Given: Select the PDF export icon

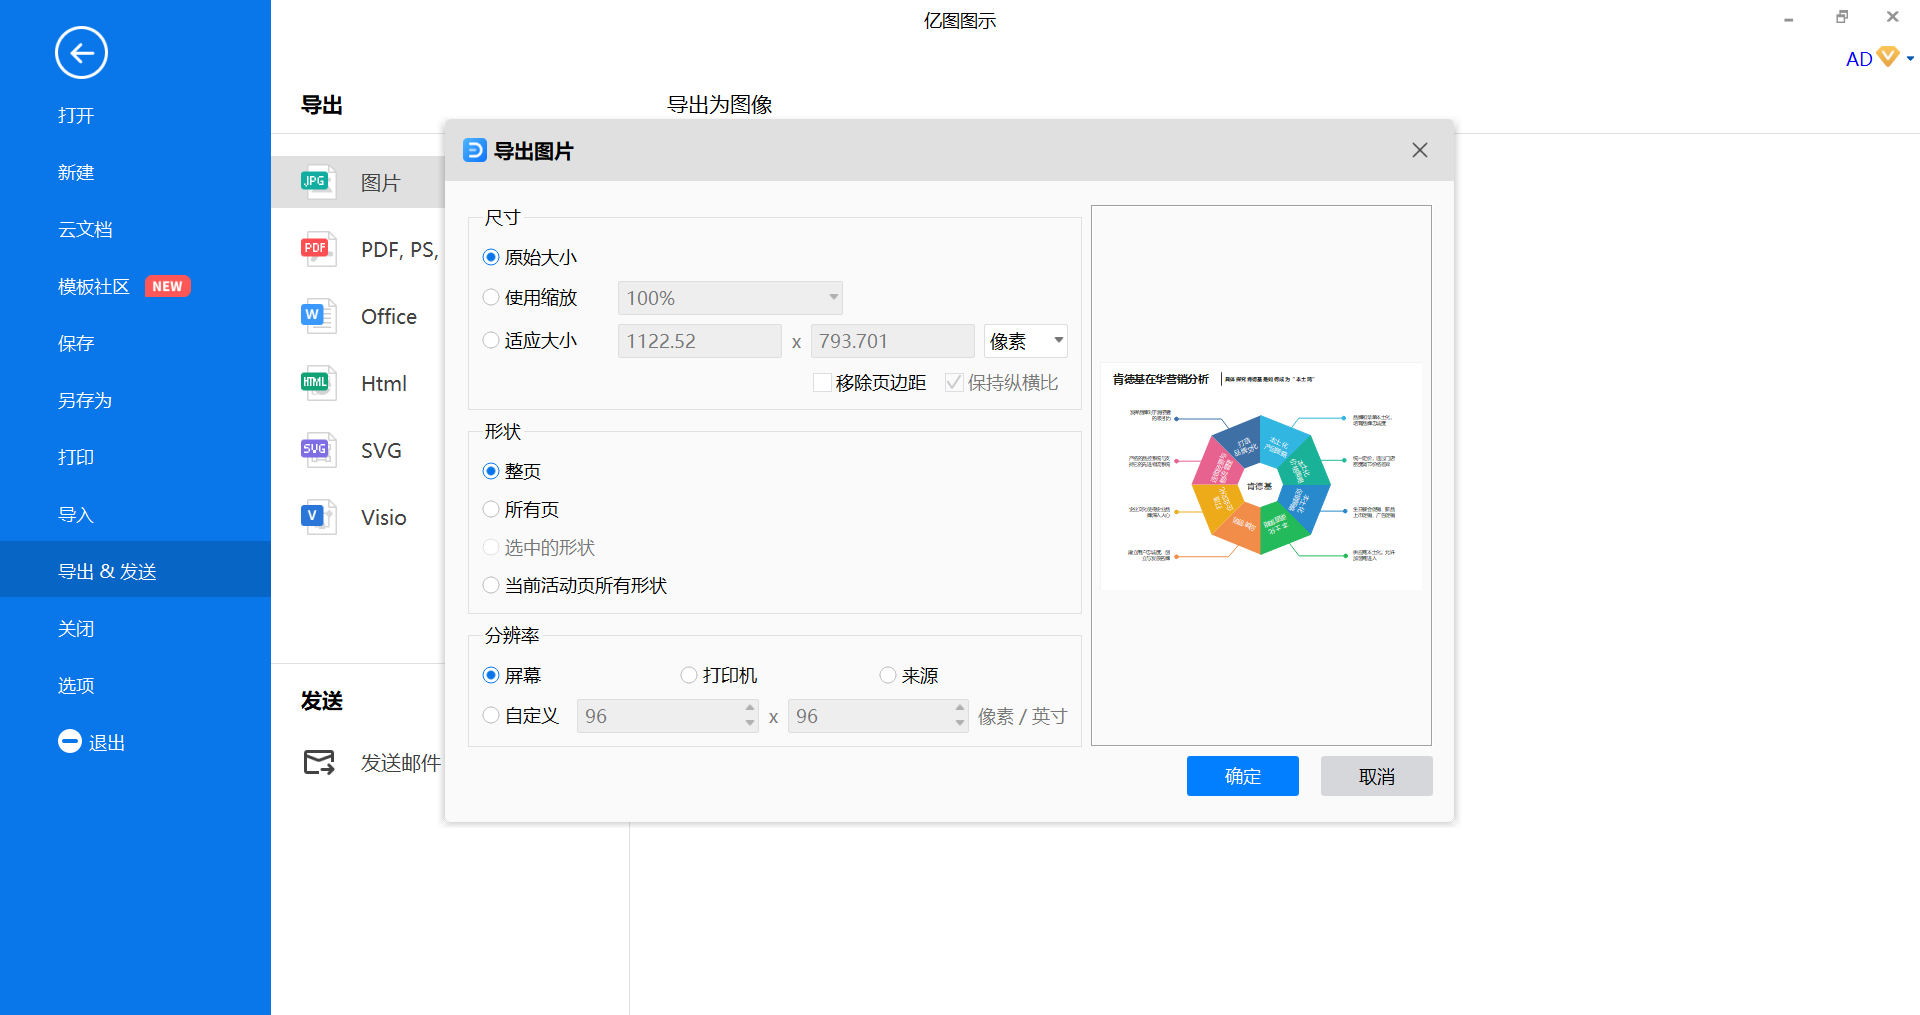Looking at the screenshot, I should [318, 249].
